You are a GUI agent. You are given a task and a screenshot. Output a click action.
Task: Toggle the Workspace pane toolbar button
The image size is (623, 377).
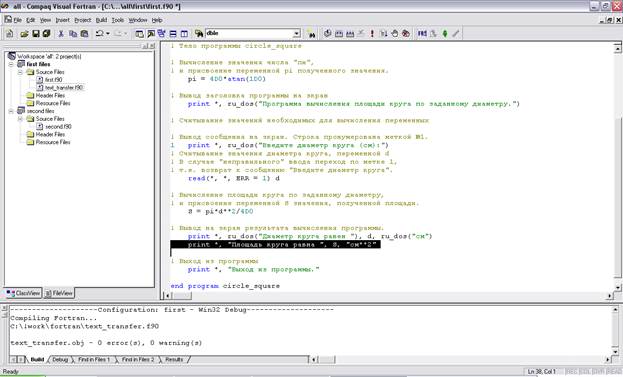139,34
